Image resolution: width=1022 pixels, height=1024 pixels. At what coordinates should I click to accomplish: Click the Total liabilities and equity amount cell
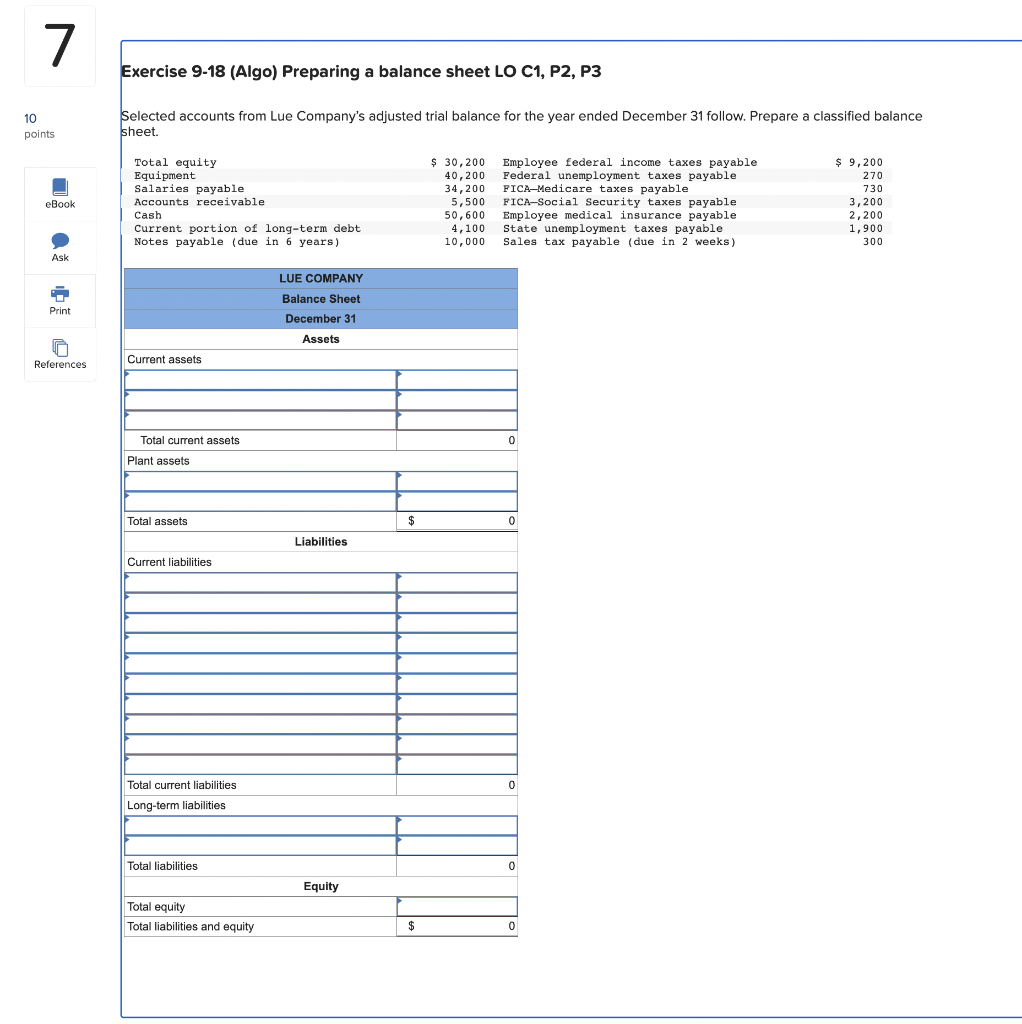click(x=456, y=926)
